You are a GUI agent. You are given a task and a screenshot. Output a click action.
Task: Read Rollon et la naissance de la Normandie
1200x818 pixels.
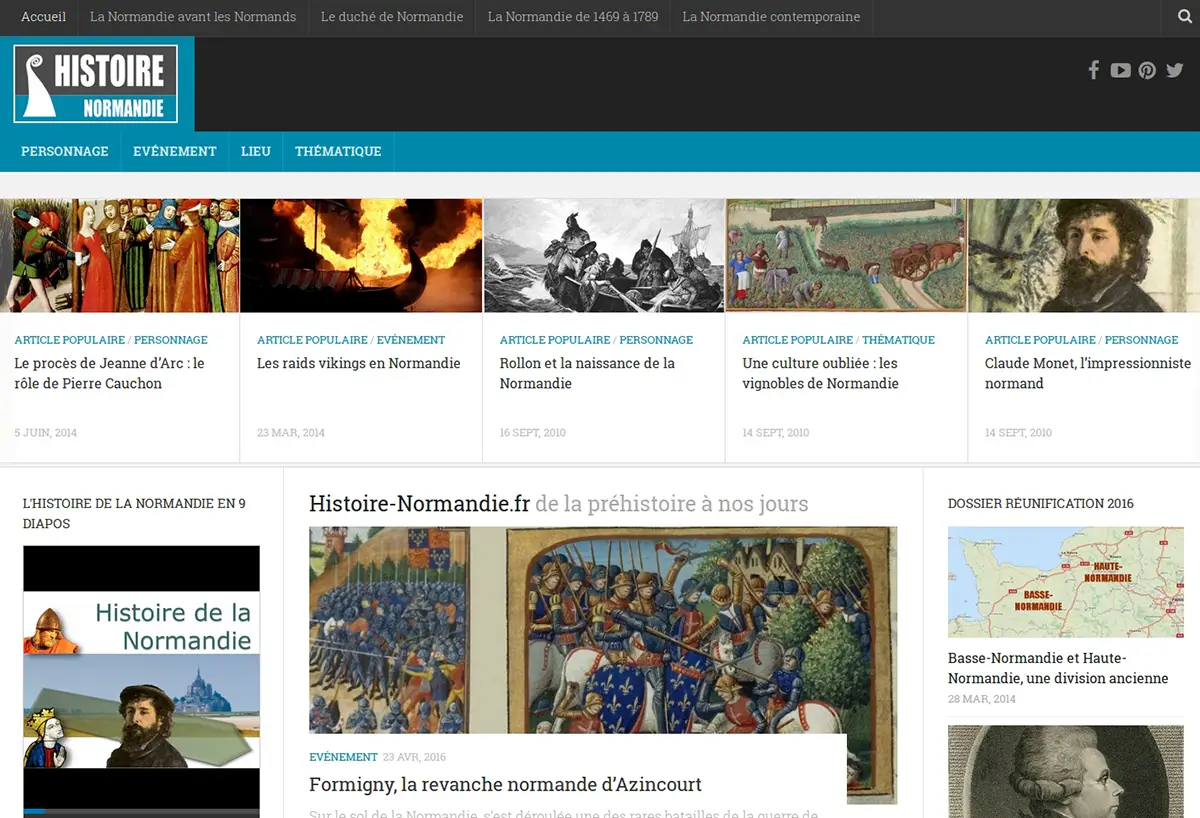[587, 373]
